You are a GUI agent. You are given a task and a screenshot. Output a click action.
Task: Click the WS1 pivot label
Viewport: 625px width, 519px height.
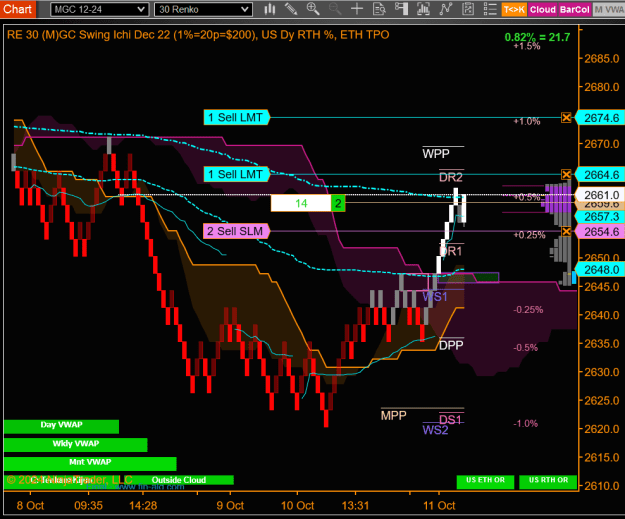point(435,297)
